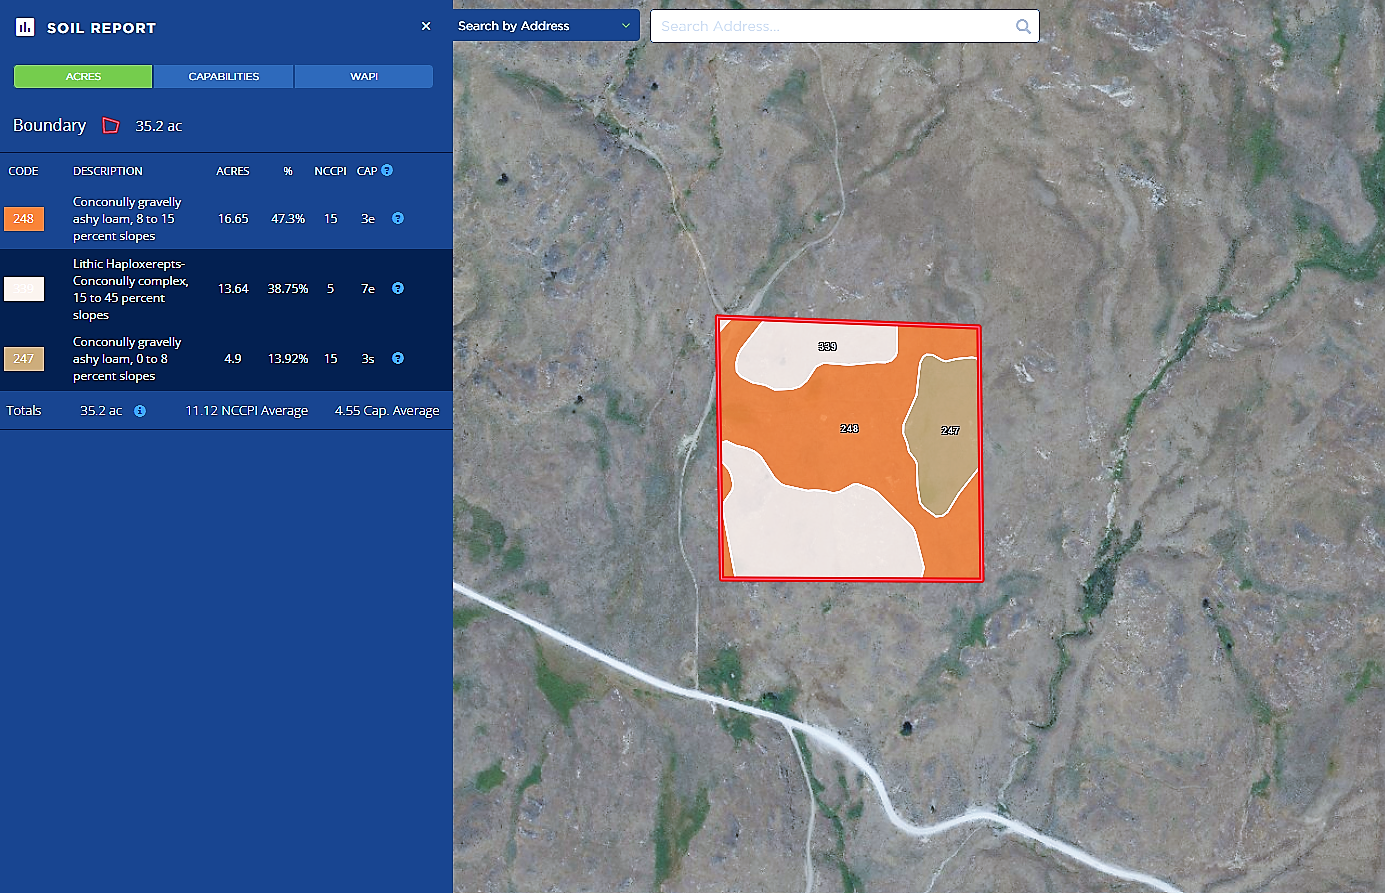
Task: Click the 247 soil zone map label
Action: coord(950,430)
